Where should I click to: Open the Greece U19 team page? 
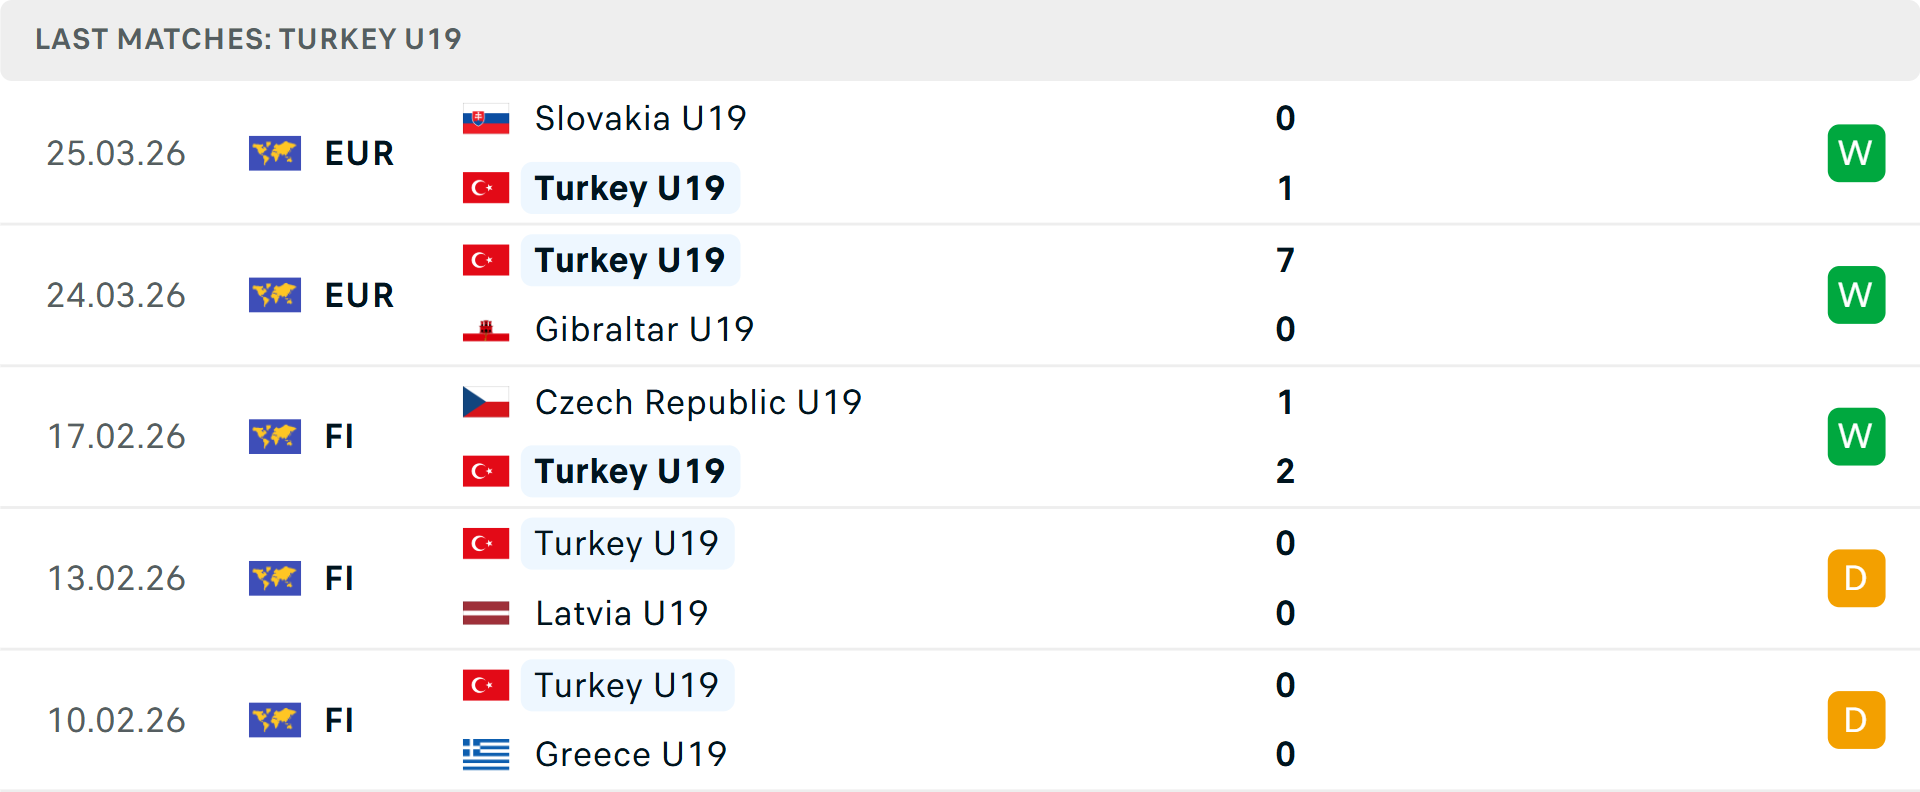pos(631,754)
